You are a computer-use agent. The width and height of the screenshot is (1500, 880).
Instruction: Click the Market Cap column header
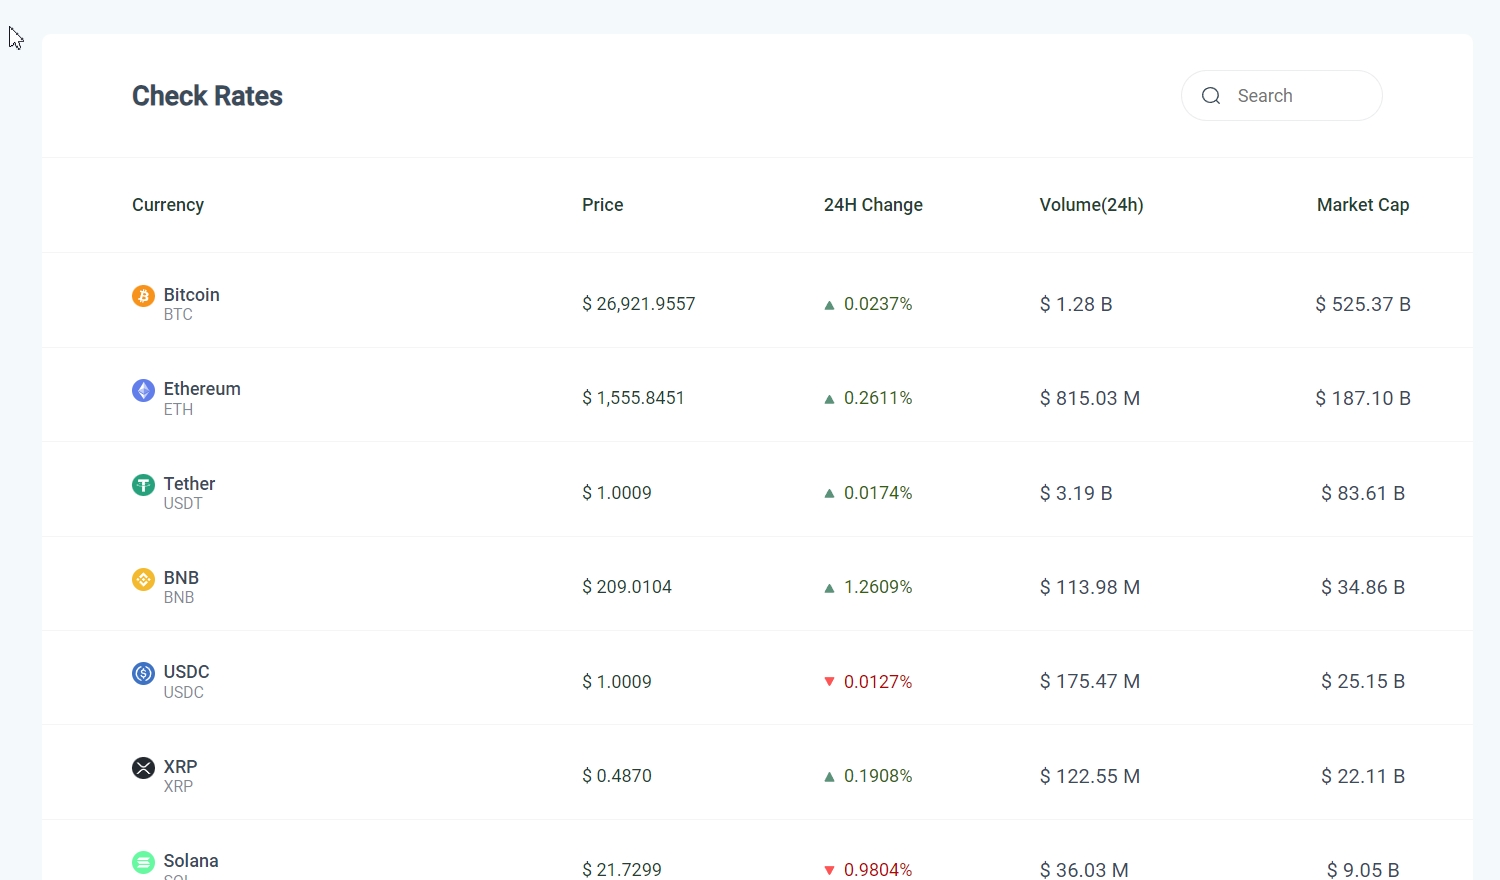[1363, 205]
